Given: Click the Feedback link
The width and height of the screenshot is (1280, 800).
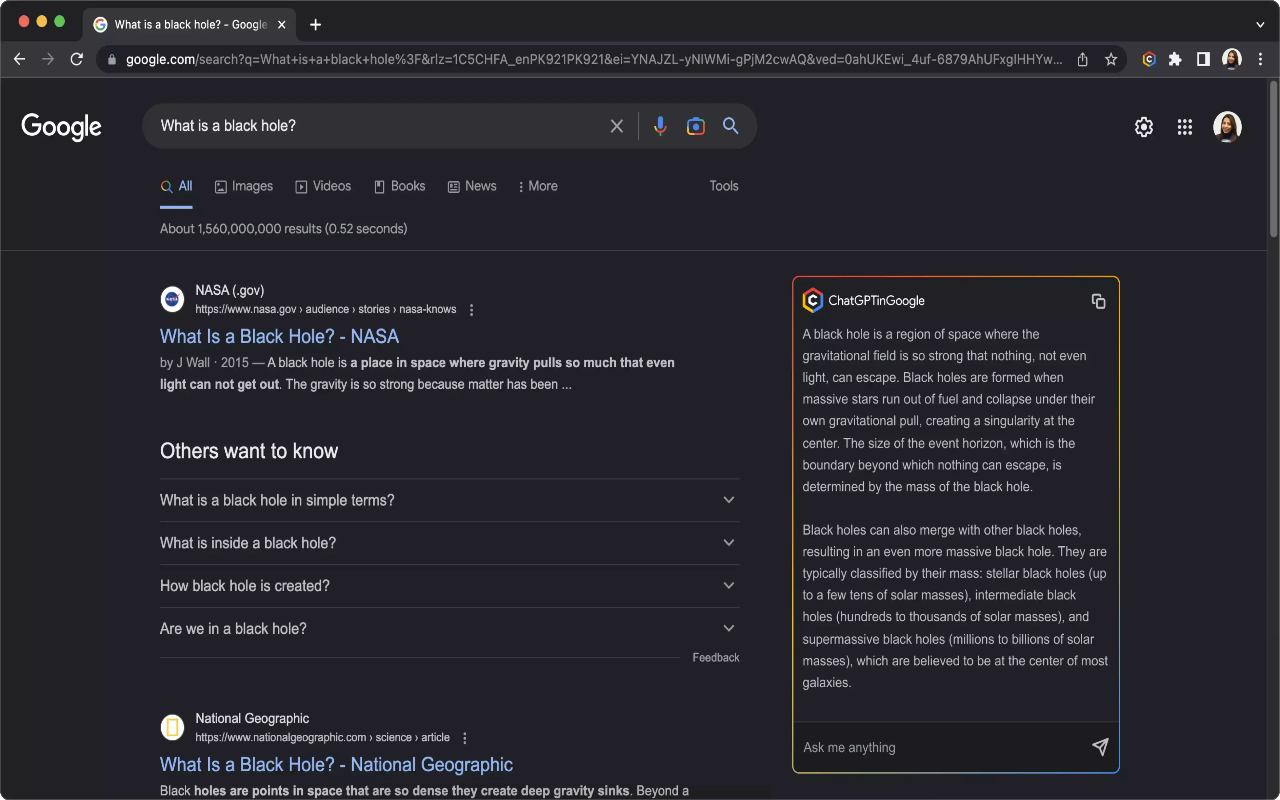Looking at the screenshot, I should 716,658.
